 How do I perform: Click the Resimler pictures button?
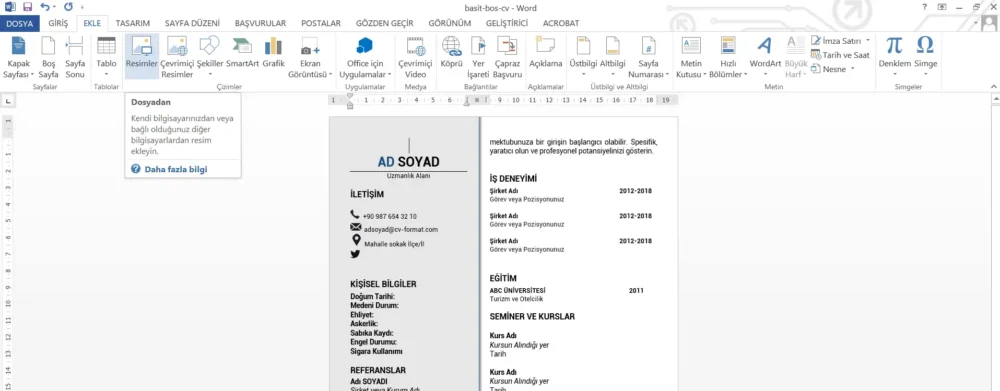142,57
